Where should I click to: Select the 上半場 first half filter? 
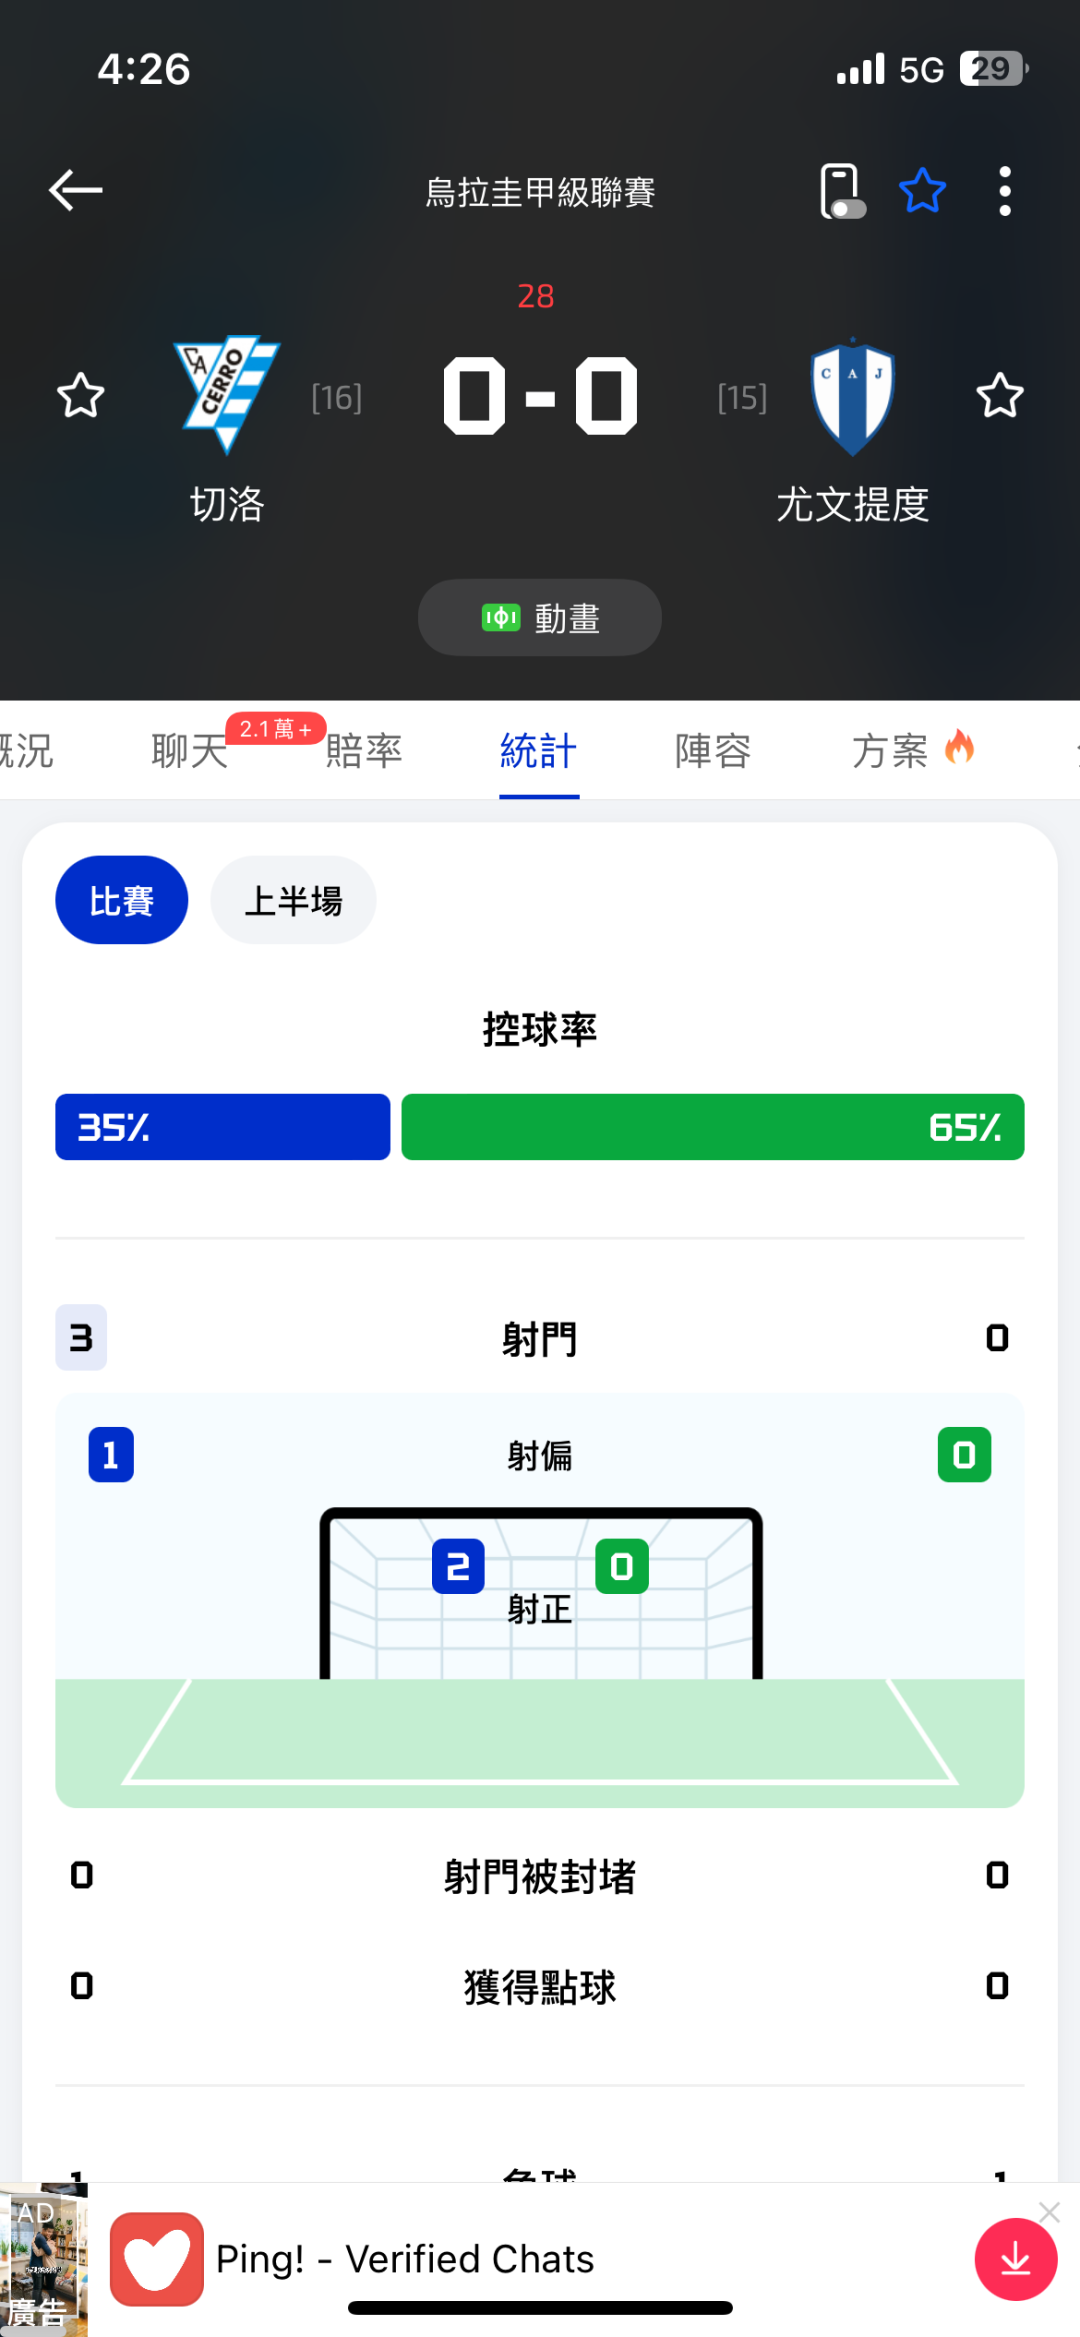pos(293,900)
